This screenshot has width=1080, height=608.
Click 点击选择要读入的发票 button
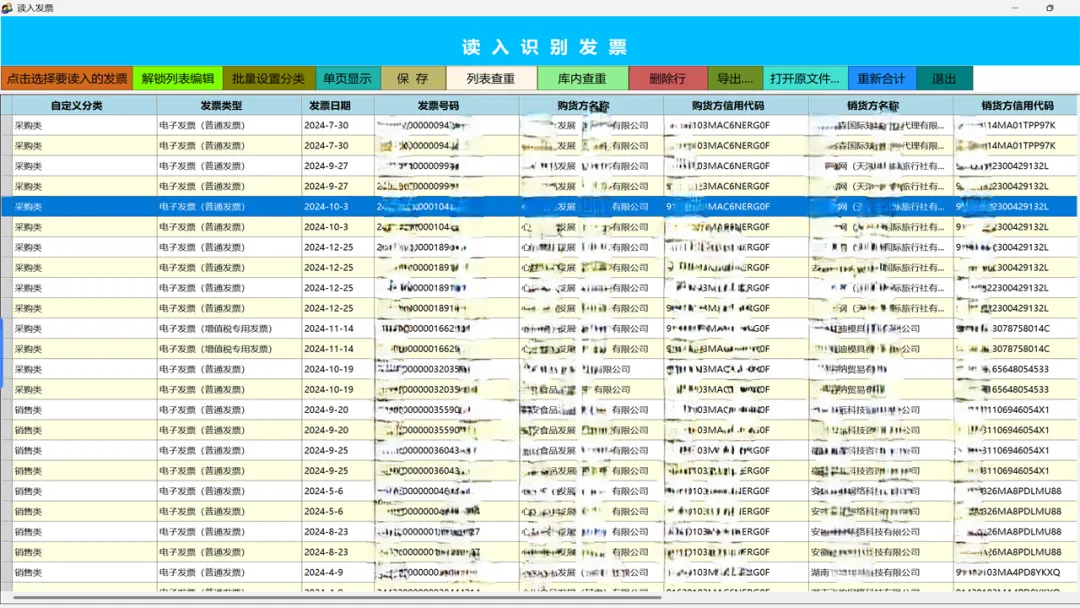pos(67,78)
